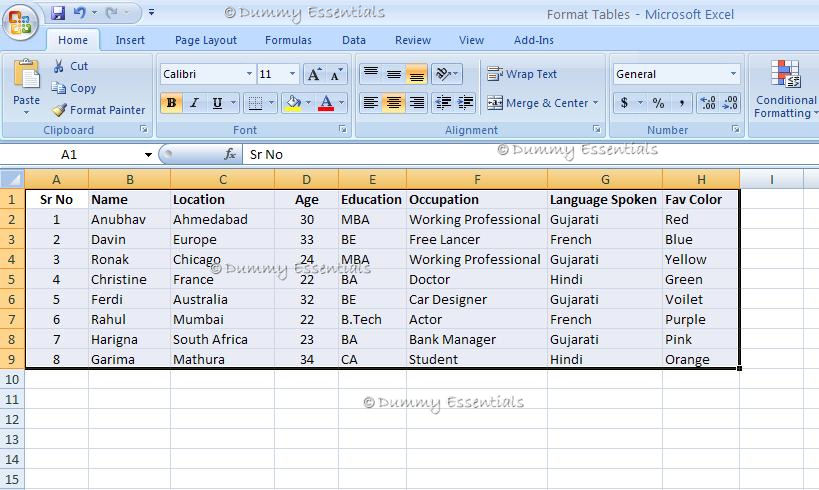
Task: Apply accounting dollar number format
Action: [624, 103]
